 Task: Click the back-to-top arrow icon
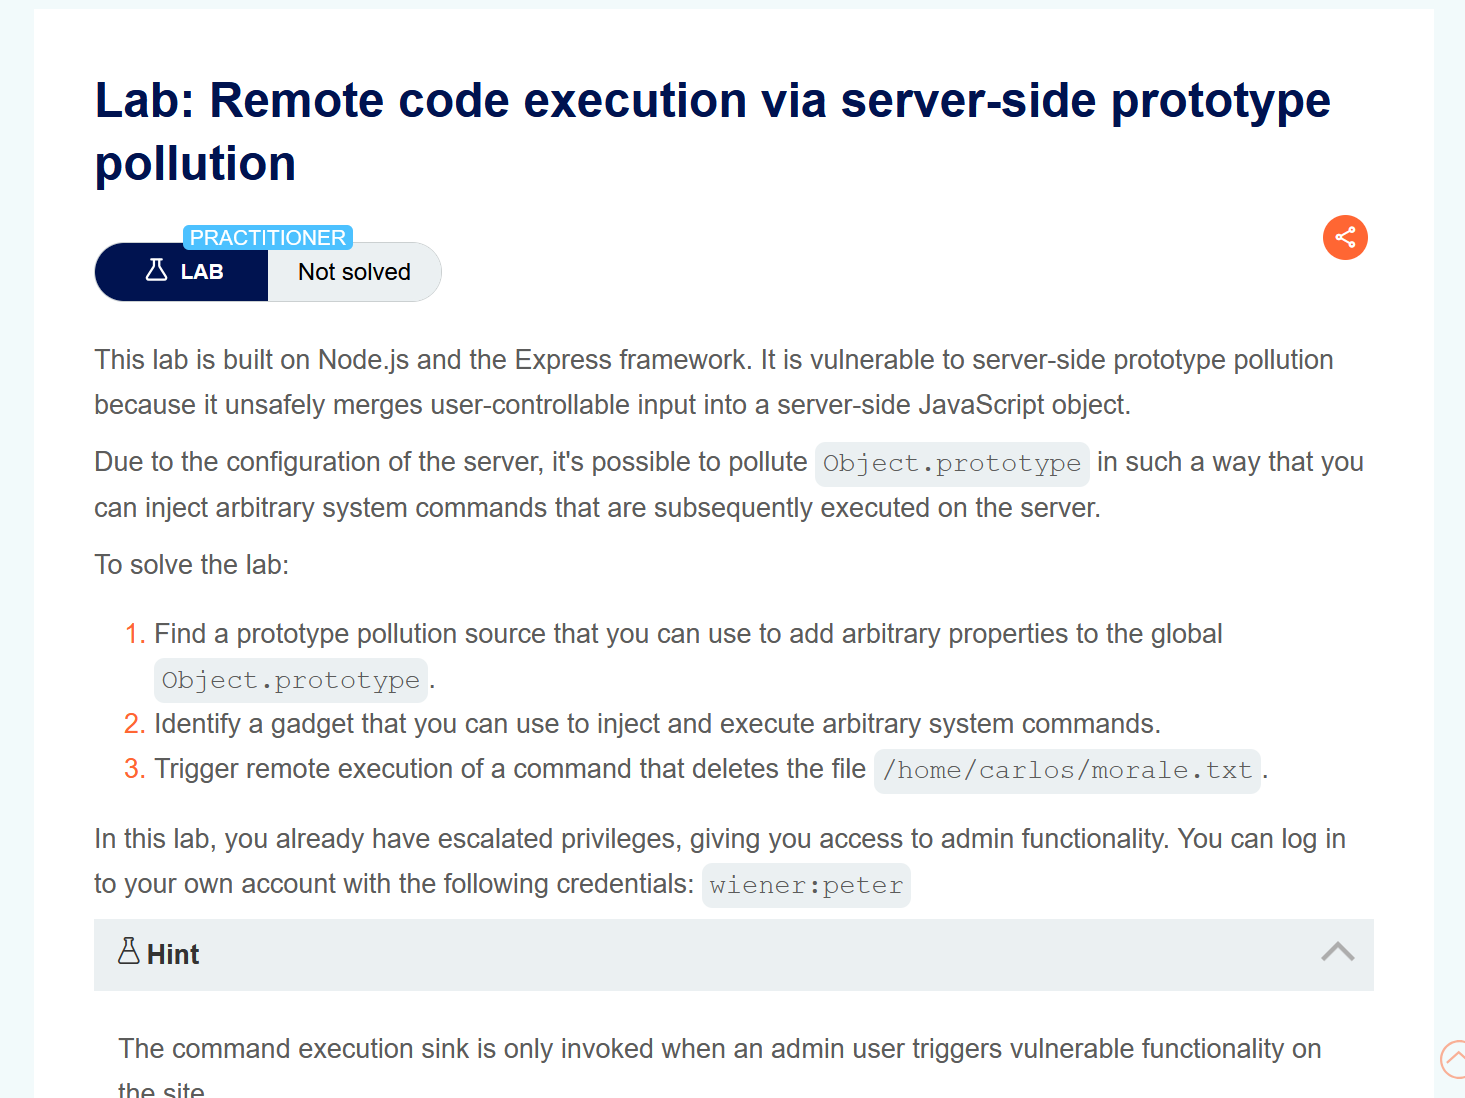point(1453,1059)
